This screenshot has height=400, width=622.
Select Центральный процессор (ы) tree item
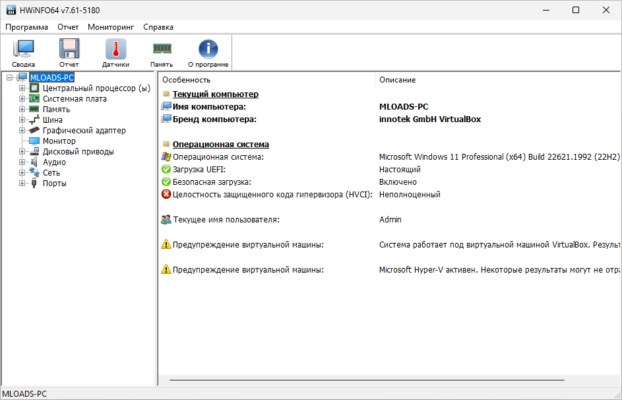tap(96, 88)
